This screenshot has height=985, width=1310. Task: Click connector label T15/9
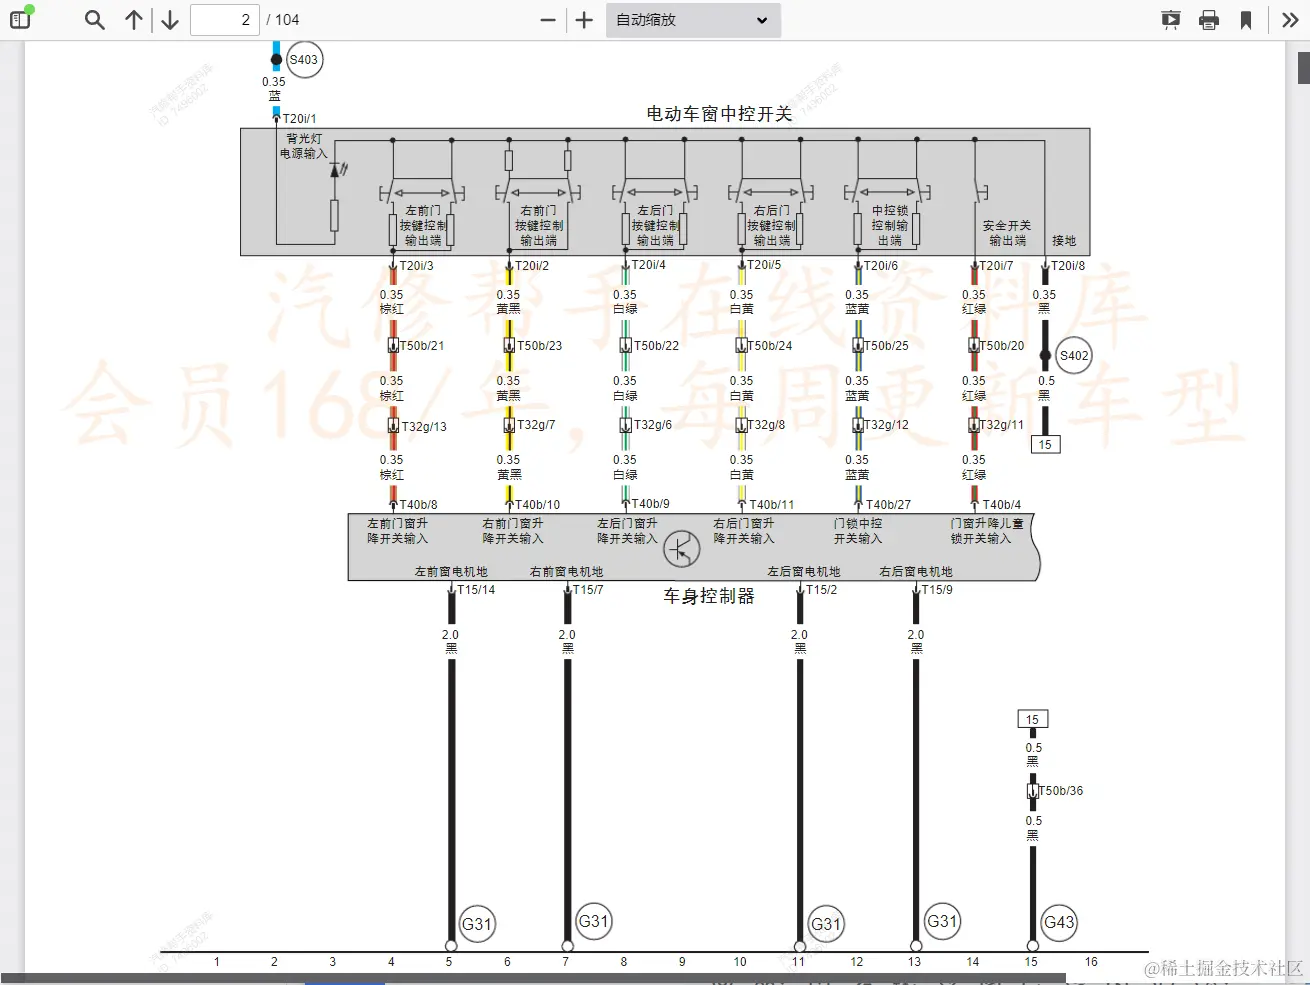tap(937, 590)
